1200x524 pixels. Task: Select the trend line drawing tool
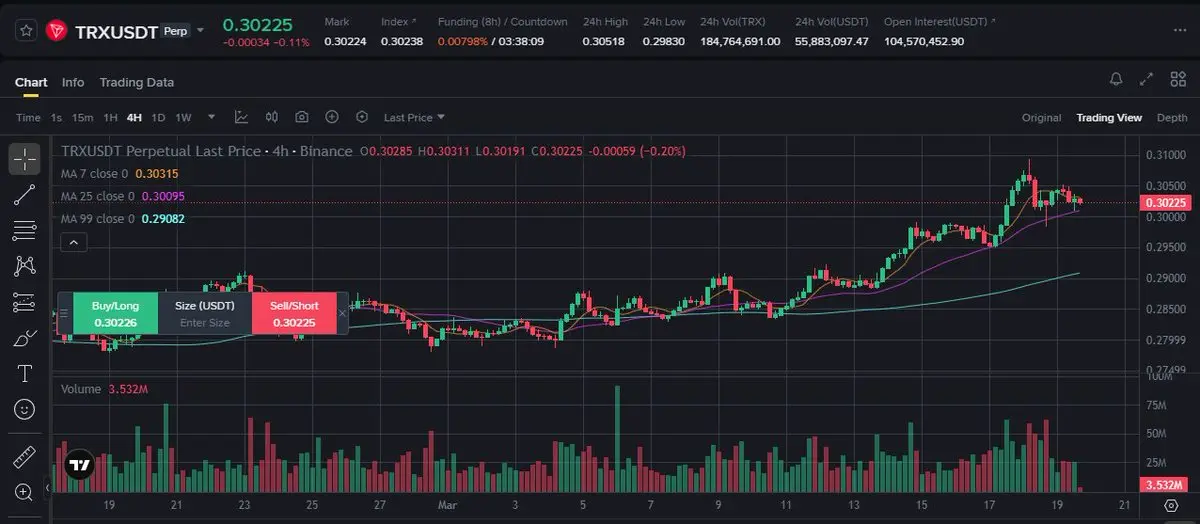25,195
